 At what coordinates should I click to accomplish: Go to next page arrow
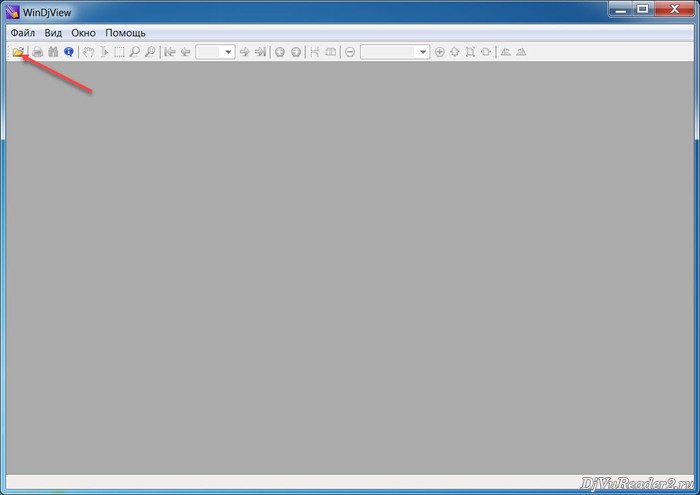click(x=244, y=52)
